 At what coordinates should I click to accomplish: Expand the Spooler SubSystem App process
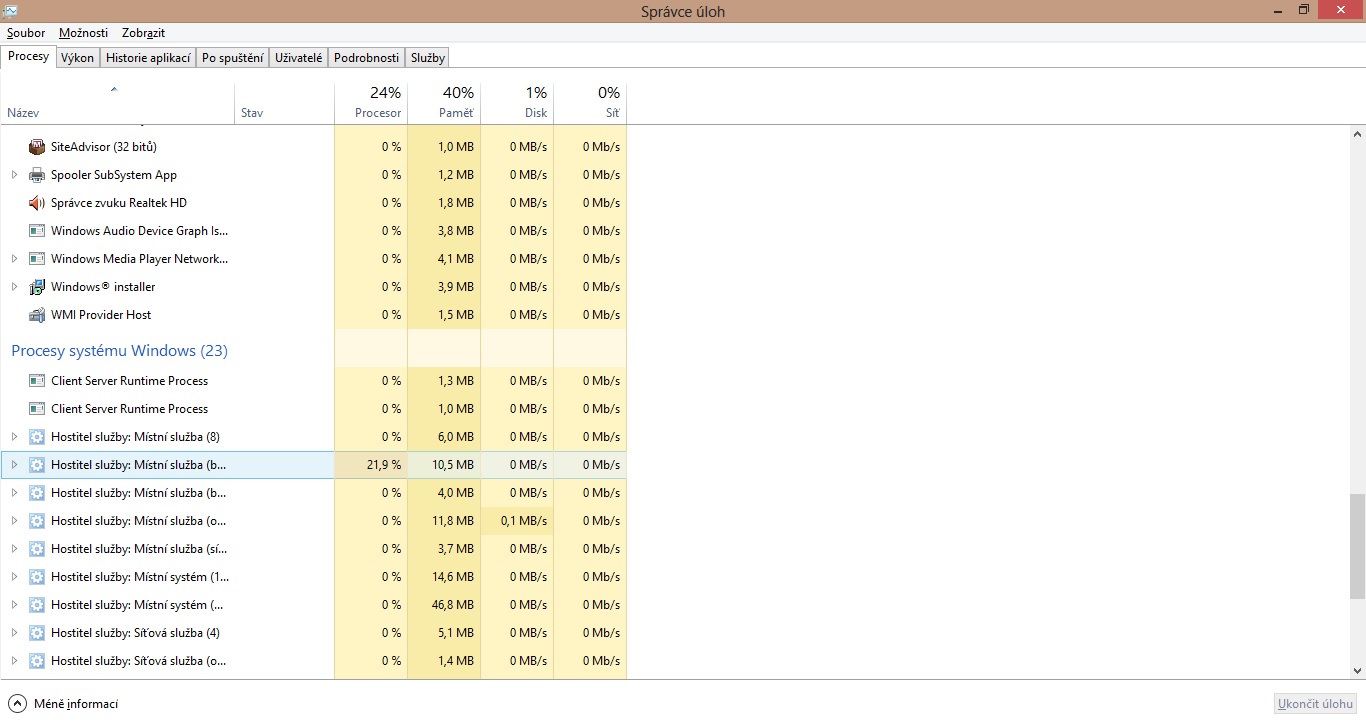tap(14, 175)
